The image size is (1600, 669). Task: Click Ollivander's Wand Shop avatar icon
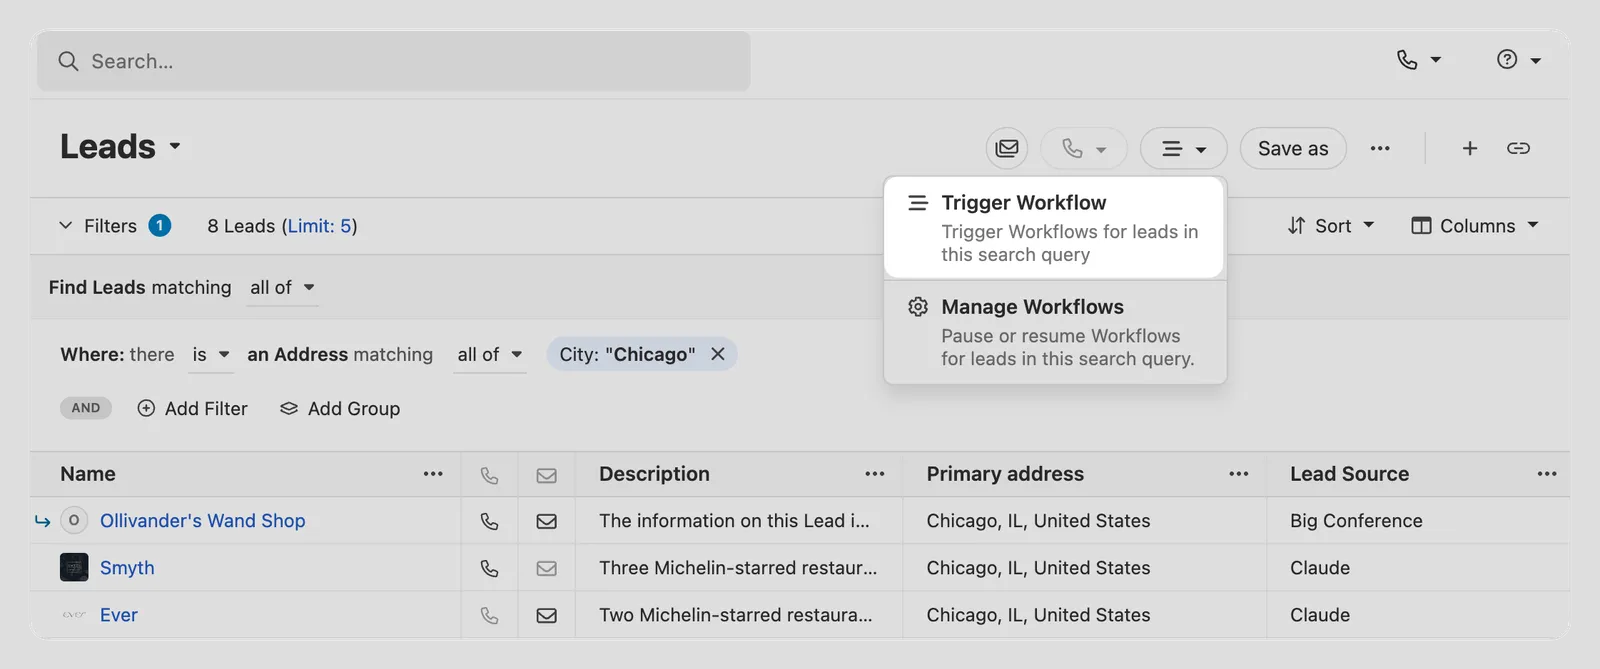[74, 520]
